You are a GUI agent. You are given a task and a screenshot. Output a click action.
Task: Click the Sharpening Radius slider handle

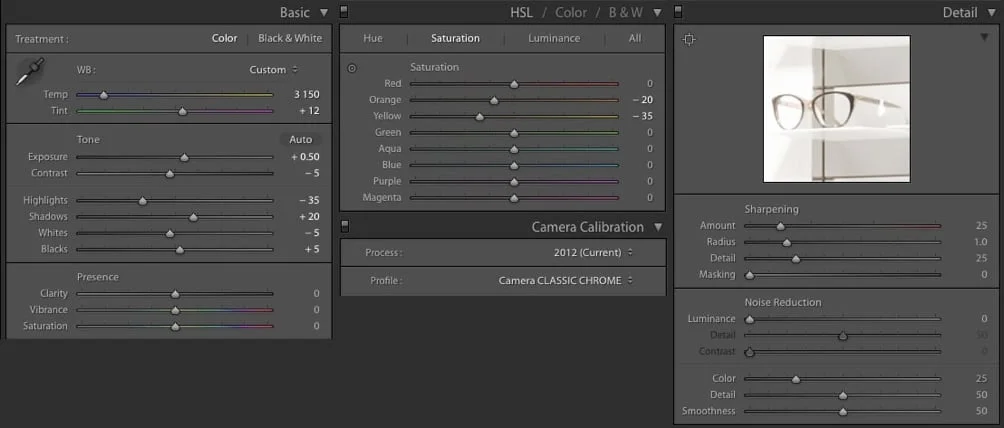click(787, 243)
